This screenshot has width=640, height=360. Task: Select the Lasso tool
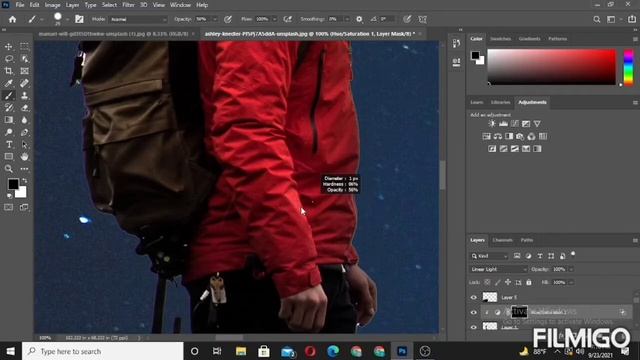pyautogui.click(x=9, y=59)
